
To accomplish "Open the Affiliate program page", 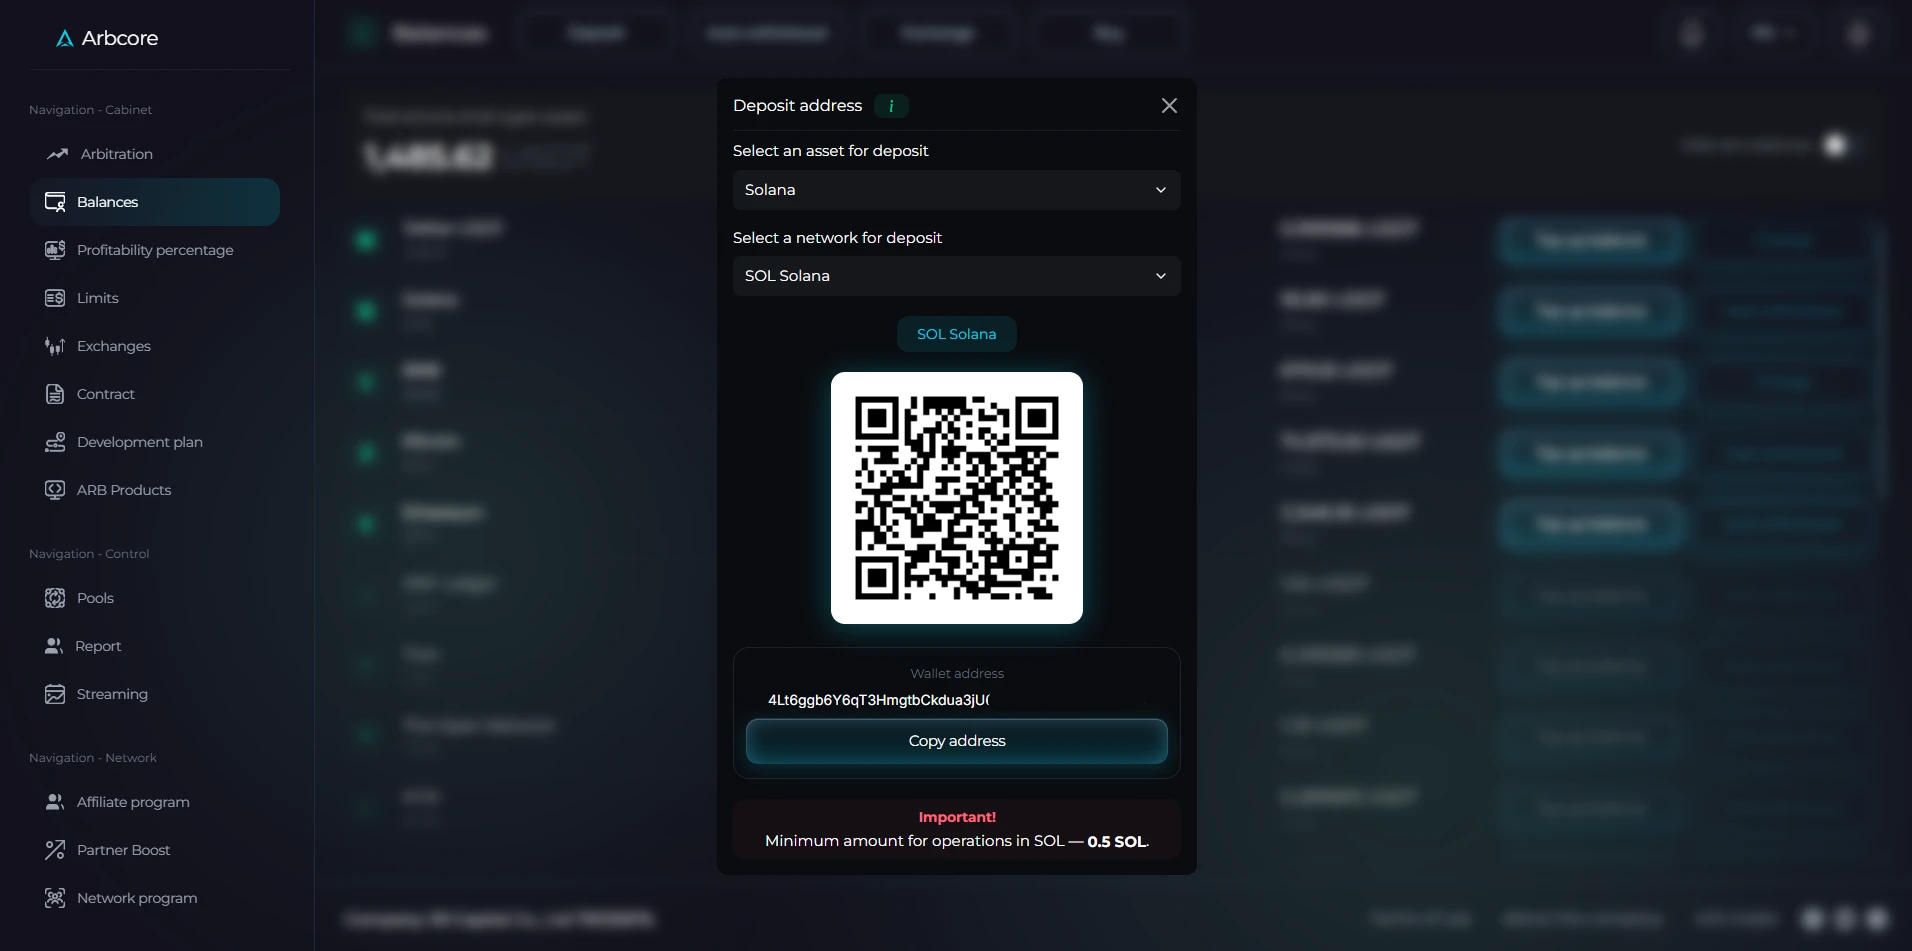I will click(133, 802).
